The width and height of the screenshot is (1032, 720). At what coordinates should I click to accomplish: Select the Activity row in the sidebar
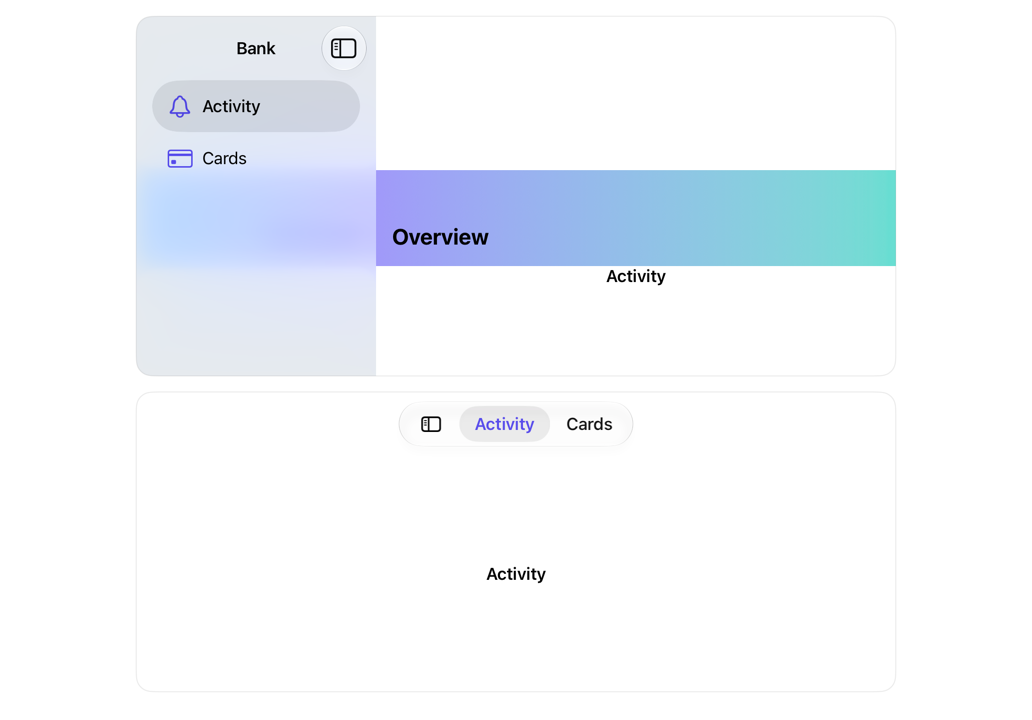pyautogui.click(x=256, y=106)
